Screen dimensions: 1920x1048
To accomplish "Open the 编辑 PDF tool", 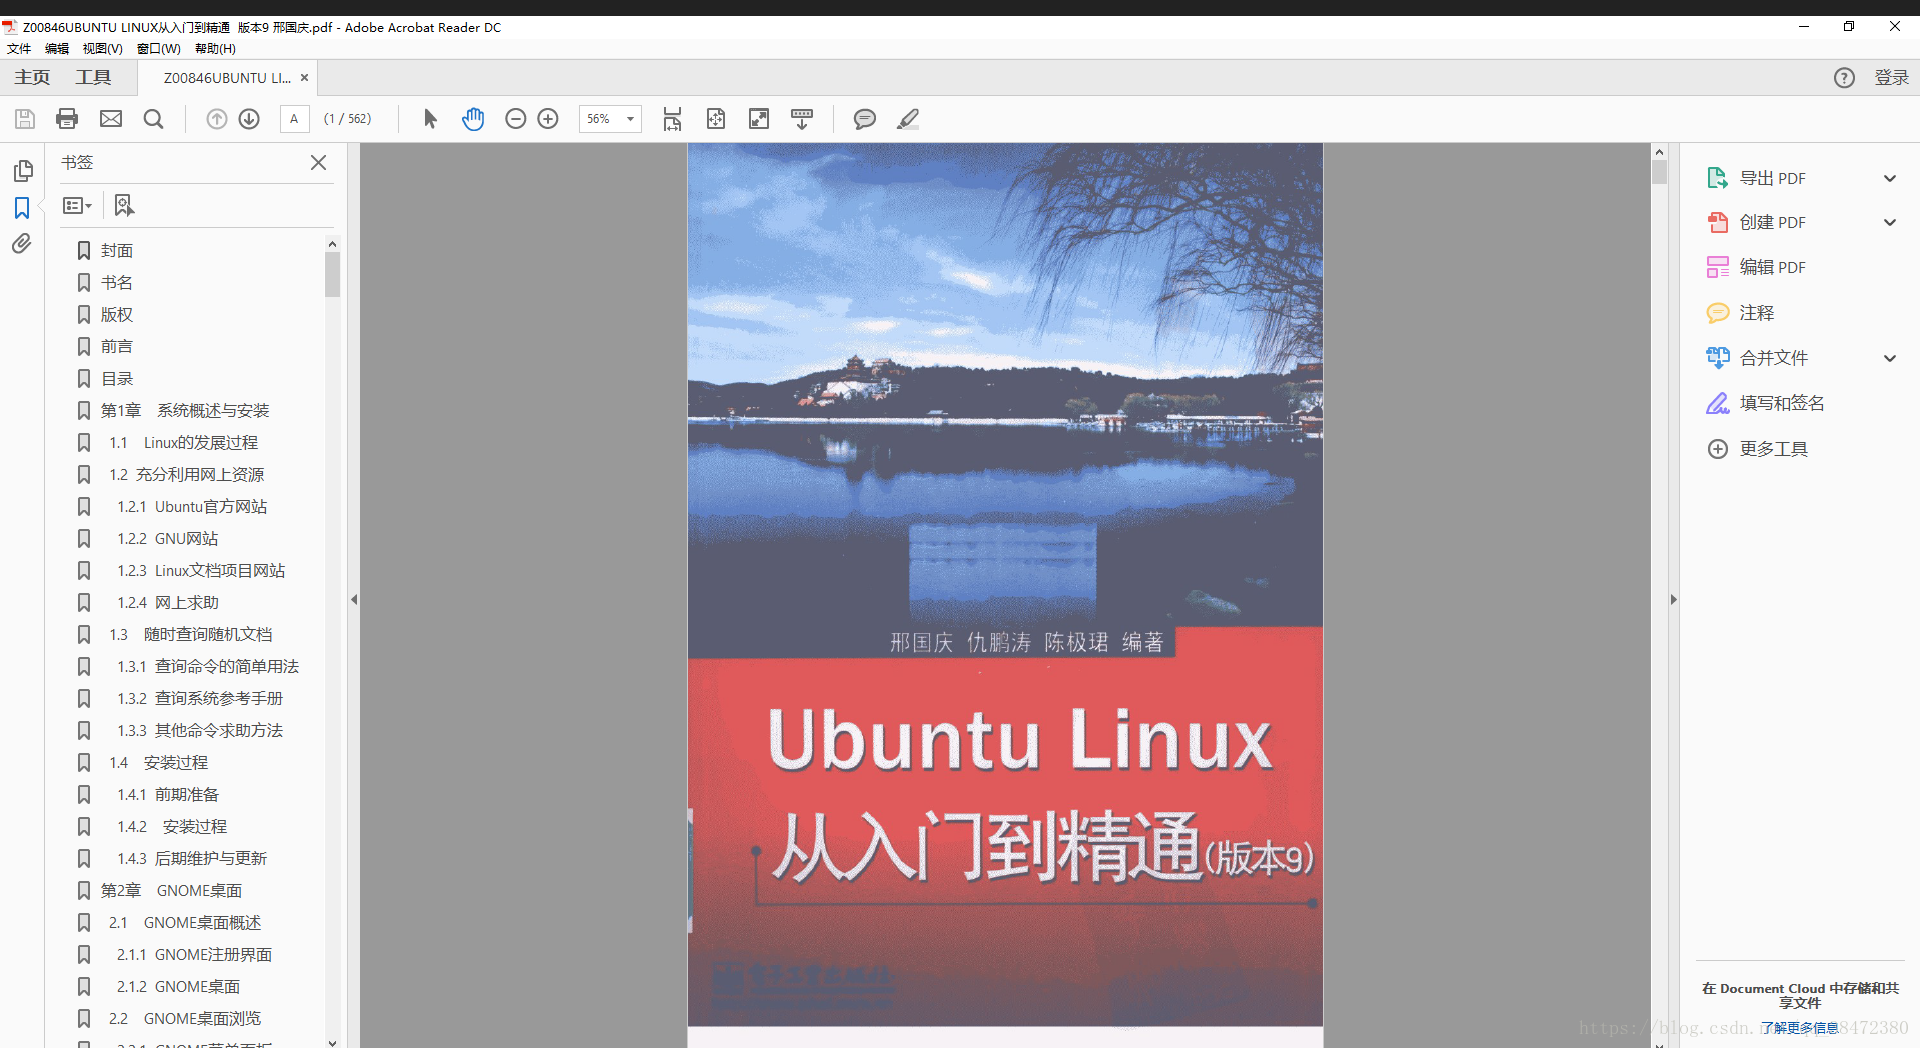I will [x=1756, y=267].
